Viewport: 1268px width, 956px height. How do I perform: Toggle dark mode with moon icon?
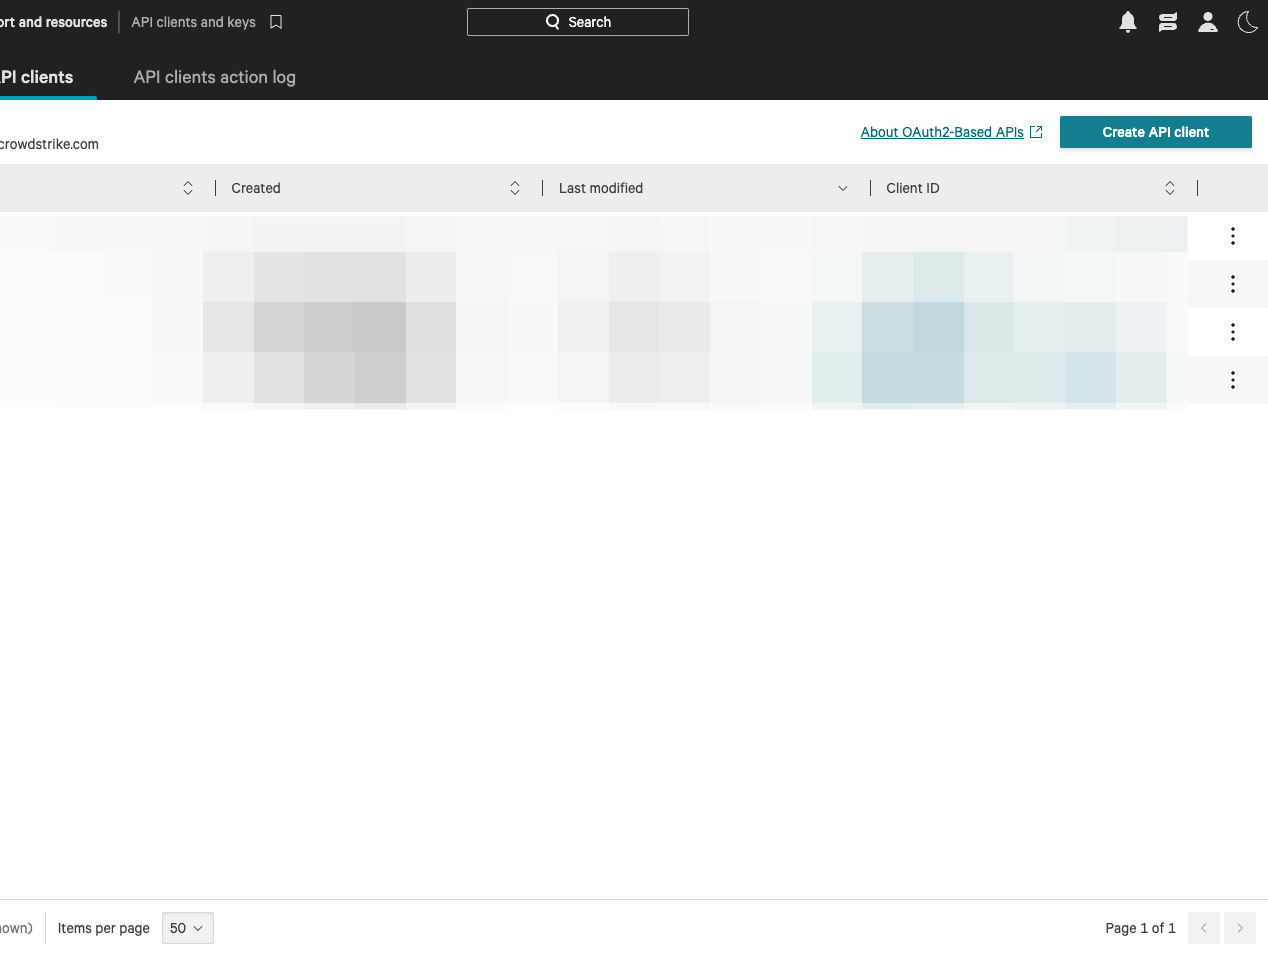point(1247,22)
